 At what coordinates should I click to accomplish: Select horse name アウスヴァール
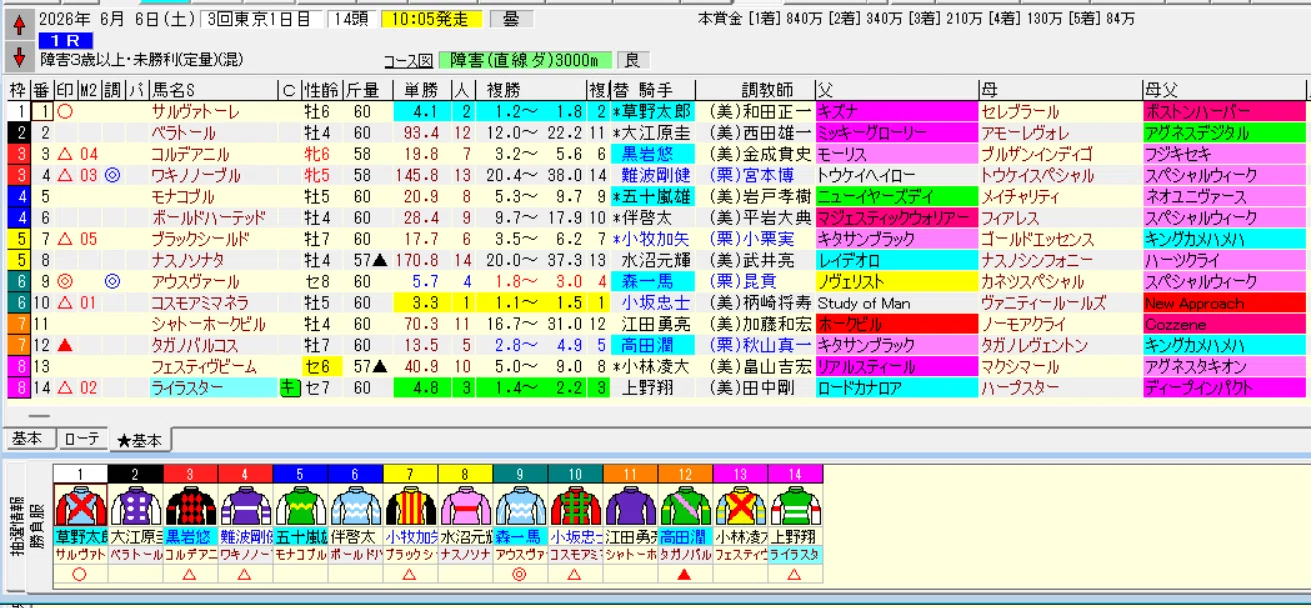pyautogui.click(x=195, y=282)
